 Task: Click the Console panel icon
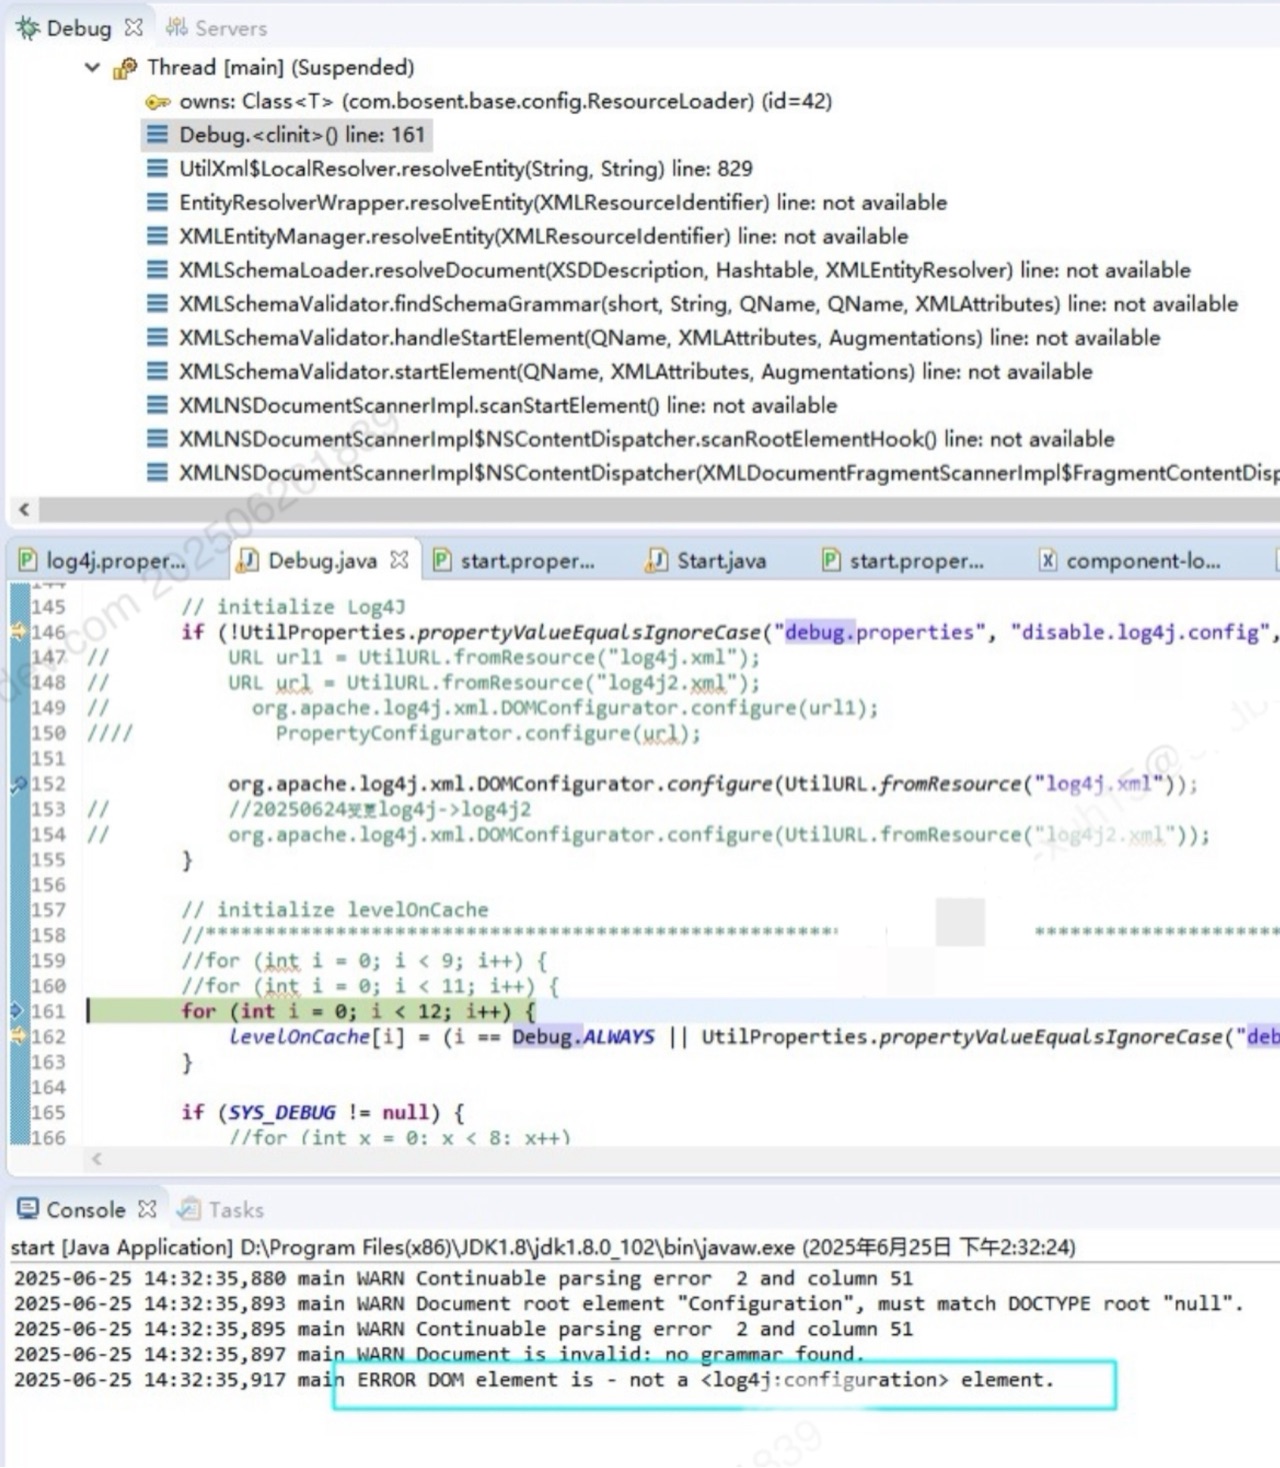[x=29, y=1209]
